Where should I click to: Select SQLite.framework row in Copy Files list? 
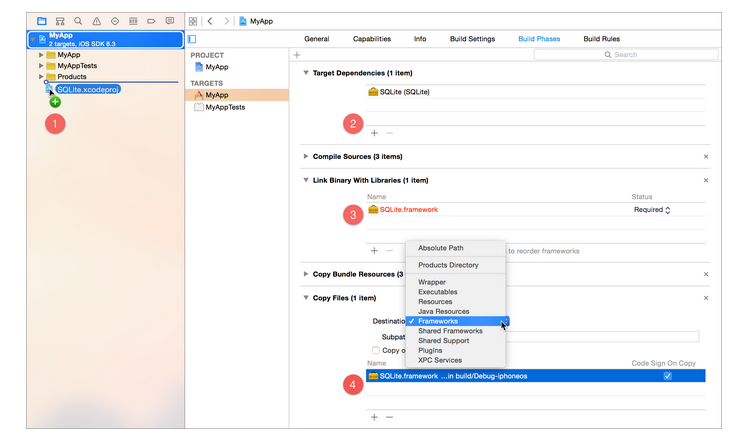tap(536, 376)
